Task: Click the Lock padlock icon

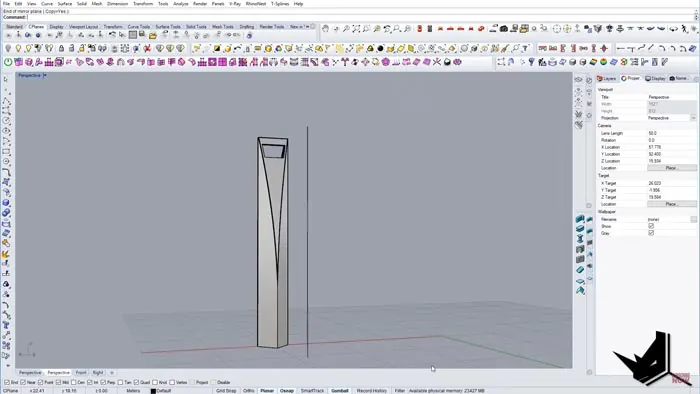Action: (x=61, y=48)
